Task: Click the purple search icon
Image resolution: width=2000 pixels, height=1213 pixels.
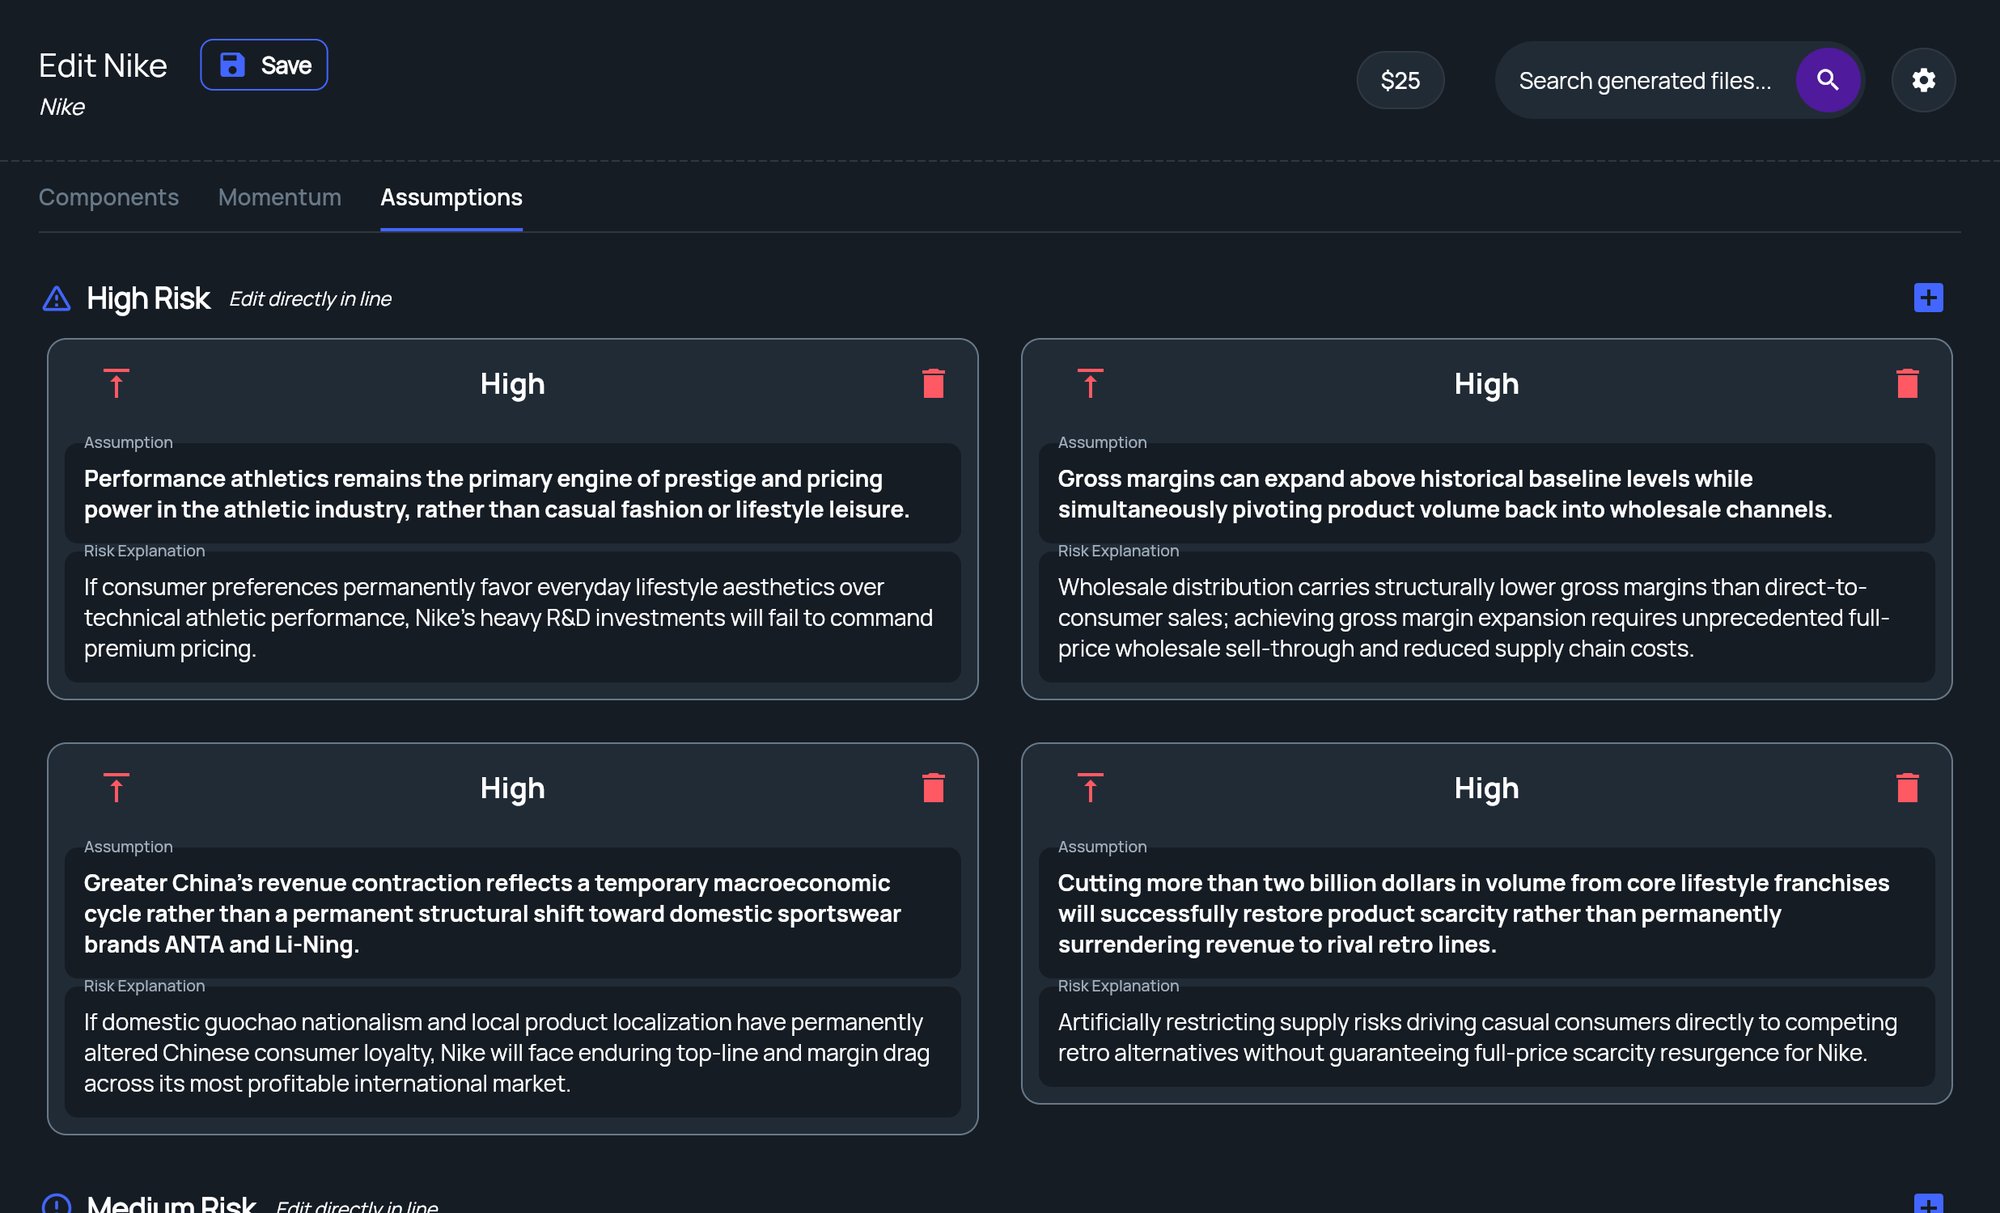Action: click(1828, 80)
